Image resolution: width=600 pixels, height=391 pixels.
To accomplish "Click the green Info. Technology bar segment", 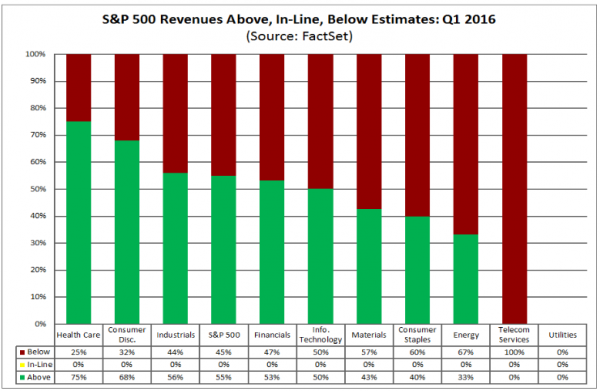I will click(x=321, y=256).
